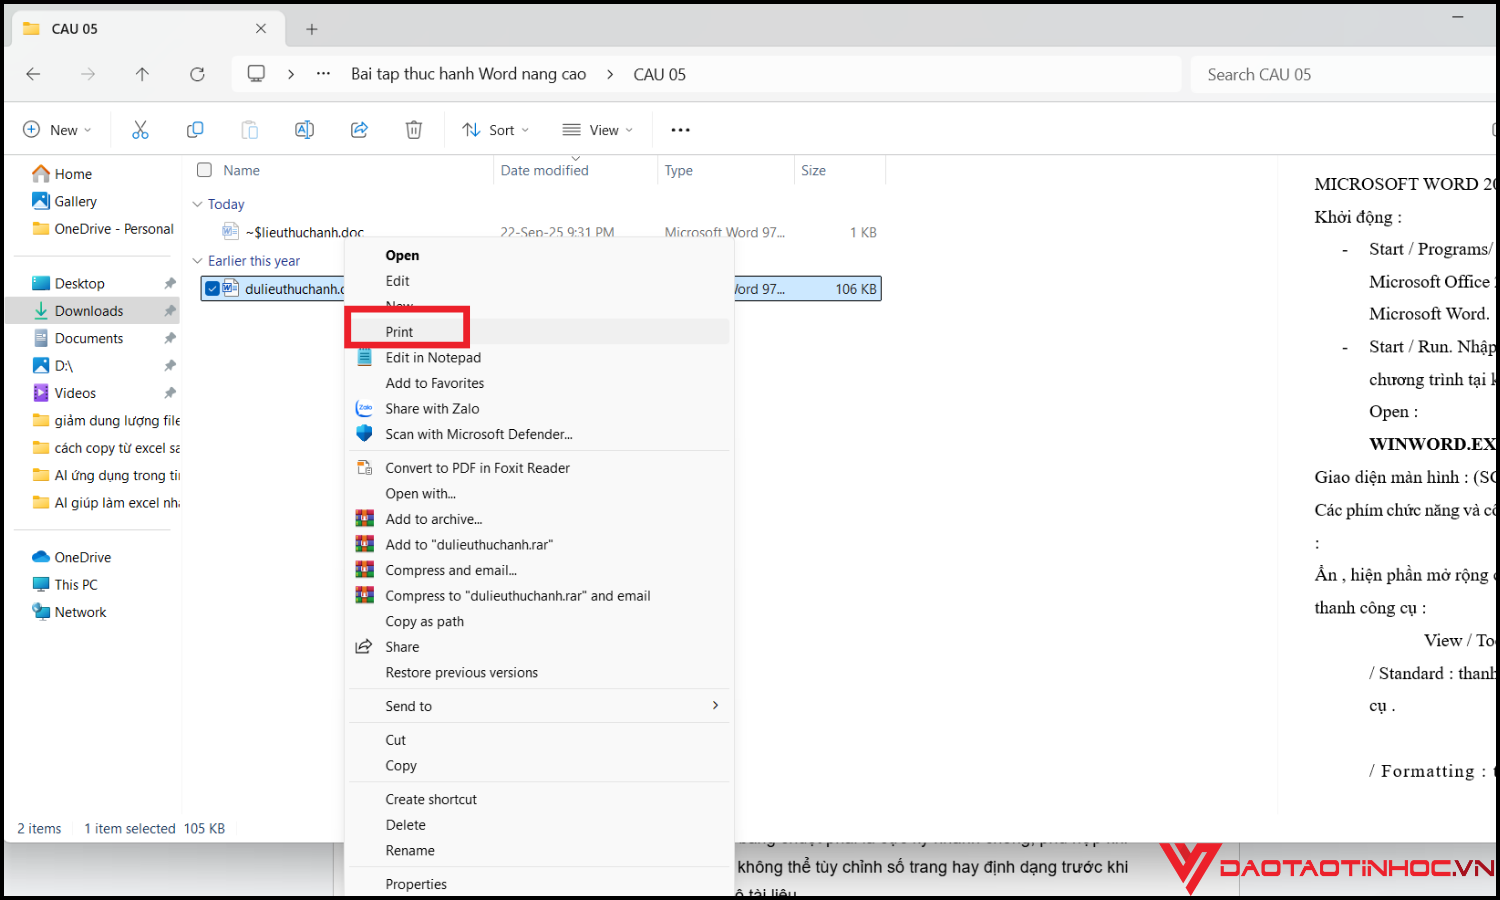Screen dimensions: 1500x900
Task: Click the Share icon in toolbar
Action: 359,130
